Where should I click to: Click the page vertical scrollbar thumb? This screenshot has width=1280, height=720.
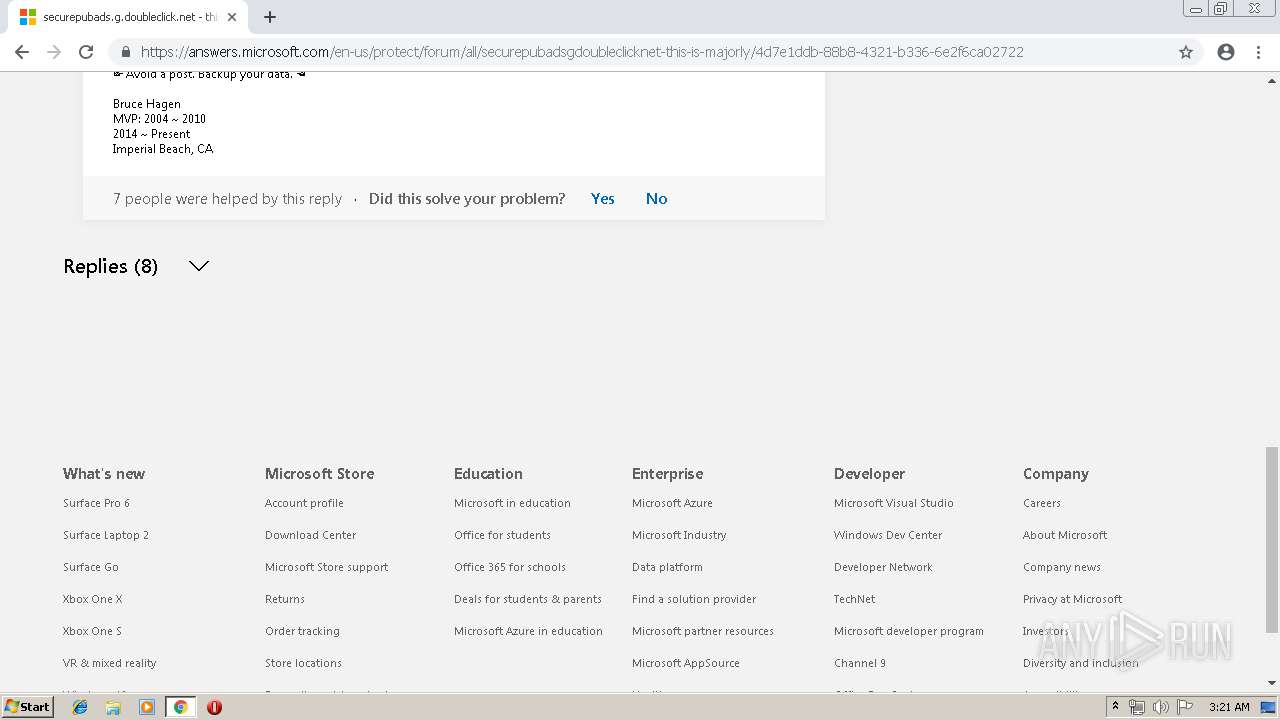[1271, 540]
